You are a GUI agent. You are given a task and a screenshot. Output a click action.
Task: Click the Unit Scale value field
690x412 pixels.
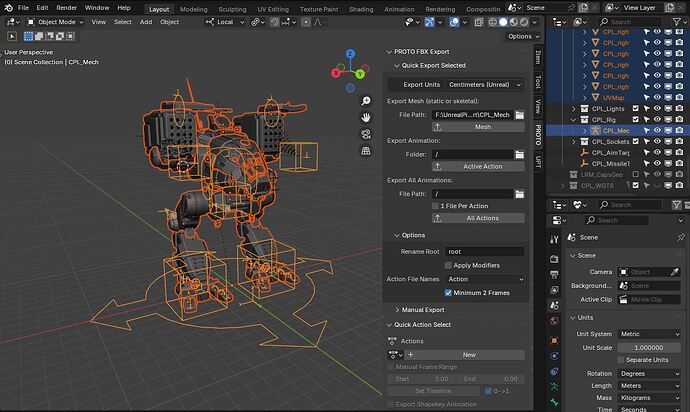(x=650, y=348)
